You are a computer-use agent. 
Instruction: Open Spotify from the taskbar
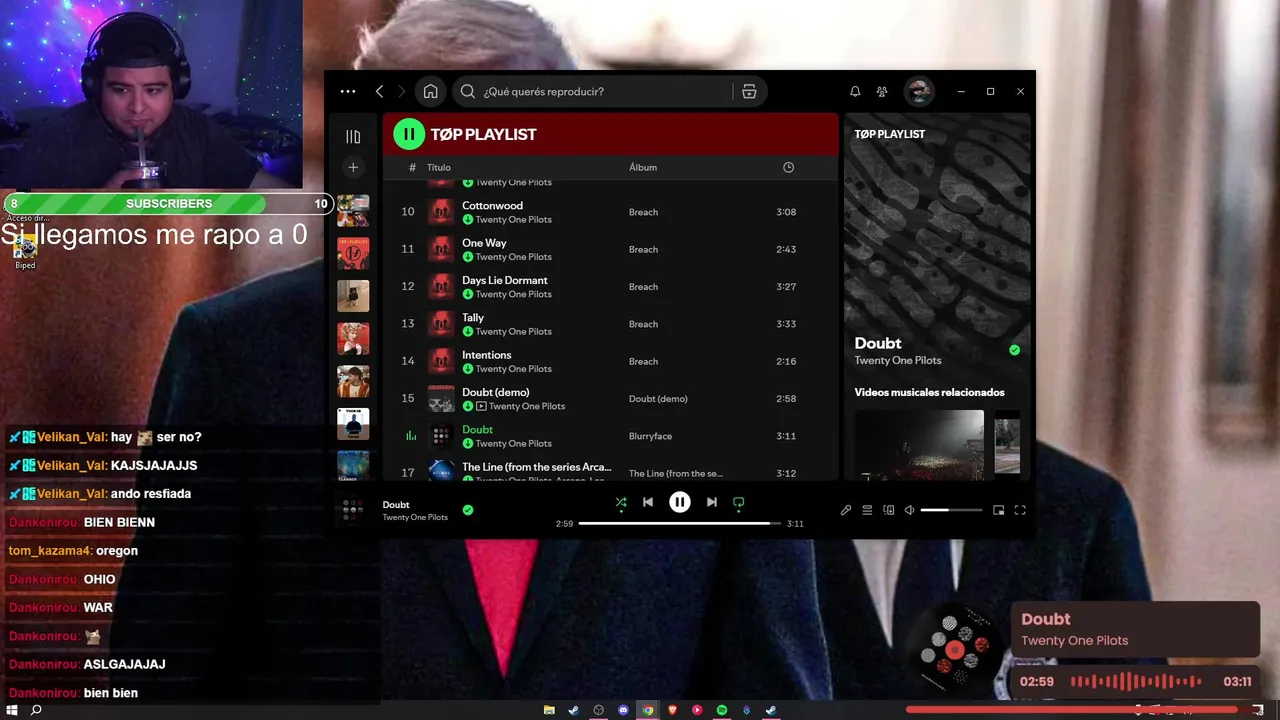(722, 710)
